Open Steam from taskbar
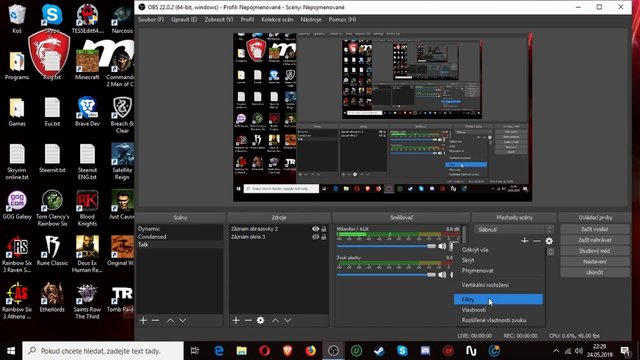Screen dimensions: 640x360 379,351
